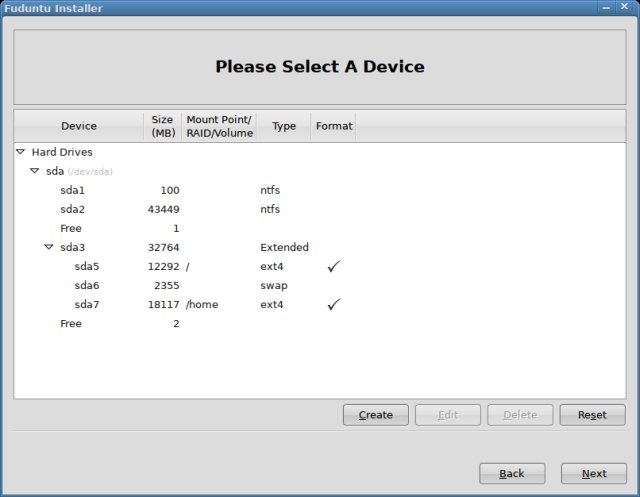Viewport: 640px width, 497px height.
Task: Collapse the sda3 extended partition
Action: pos(49,247)
